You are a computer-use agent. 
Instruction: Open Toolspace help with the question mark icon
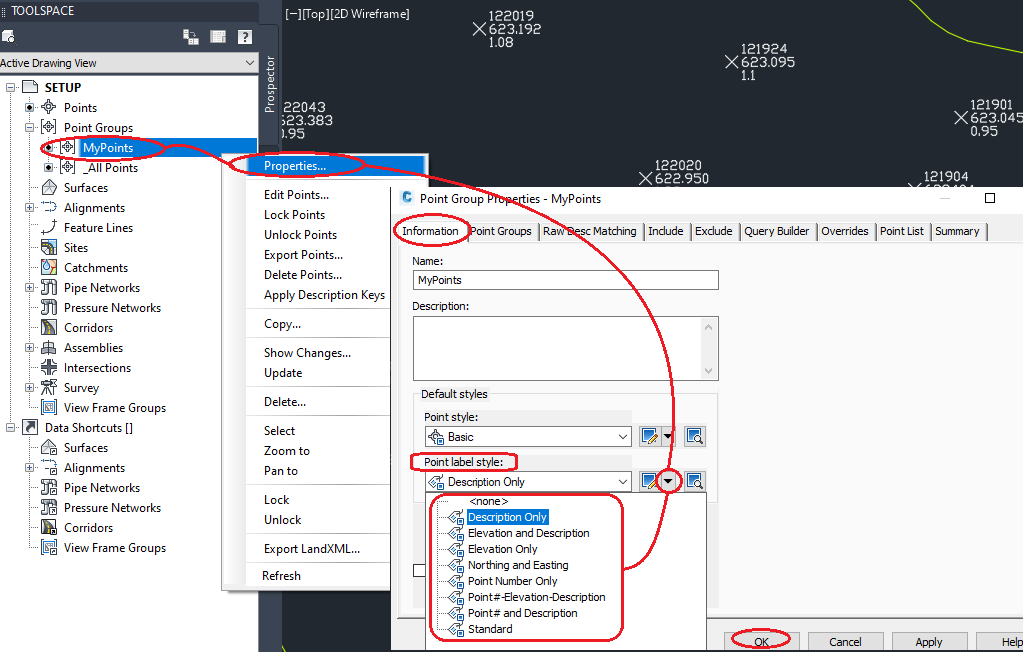(x=243, y=36)
